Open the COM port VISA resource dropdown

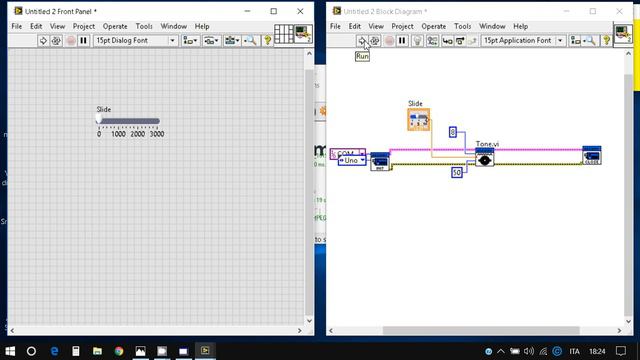[x=362, y=153]
